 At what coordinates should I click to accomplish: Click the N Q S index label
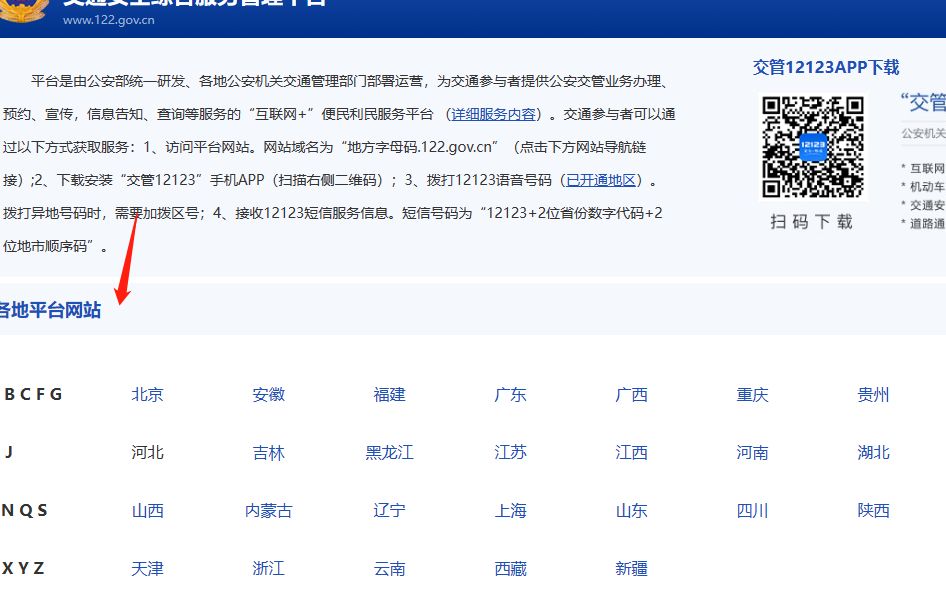[x=25, y=510]
